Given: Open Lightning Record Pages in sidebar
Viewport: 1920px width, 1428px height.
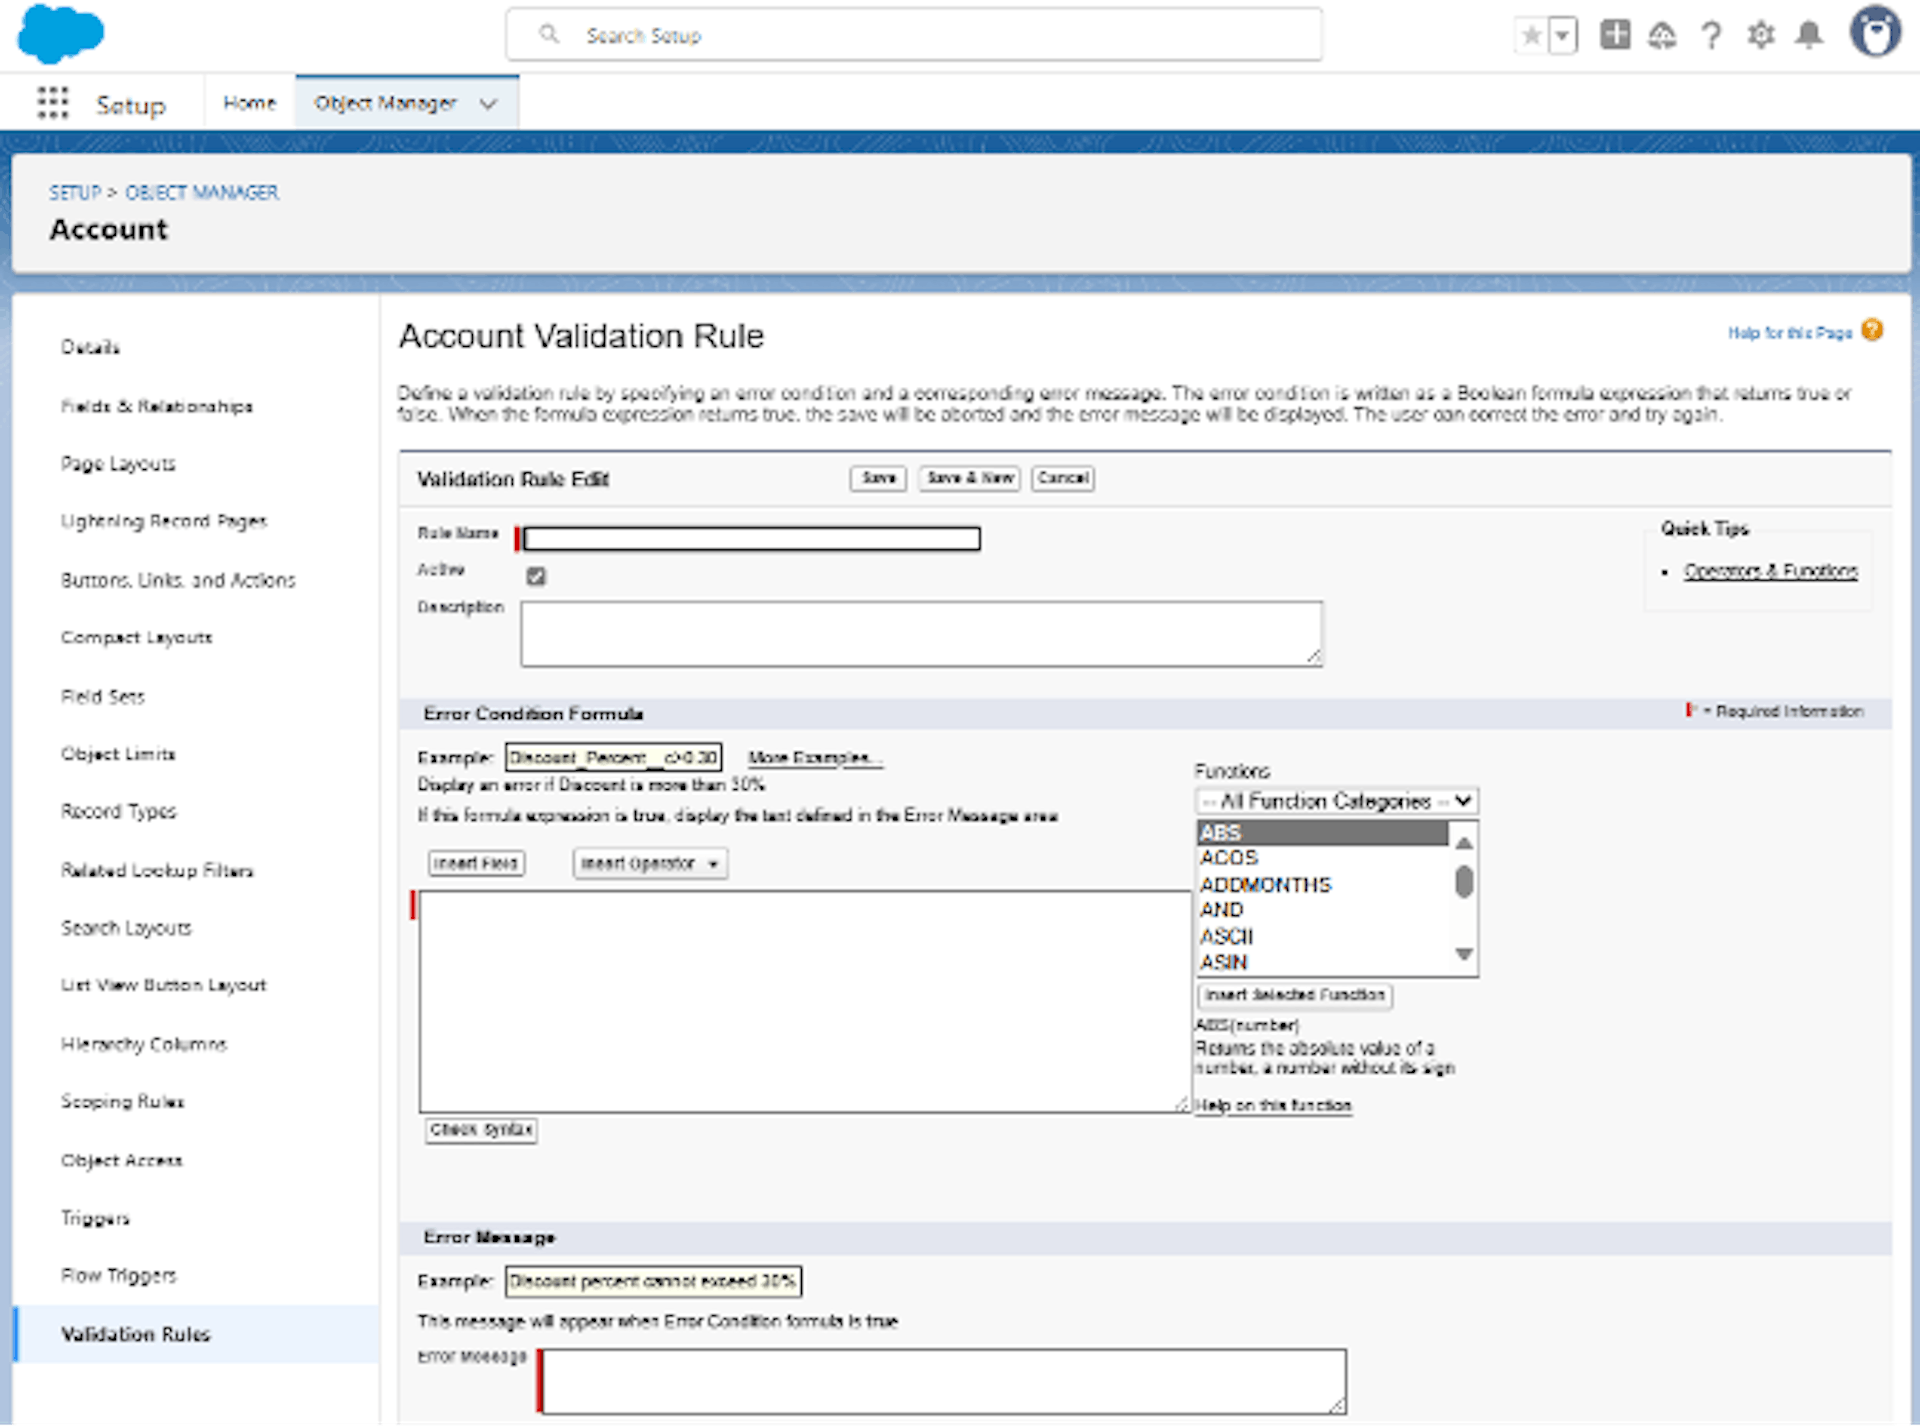Looking at the screenshot, I should (164, 521).
